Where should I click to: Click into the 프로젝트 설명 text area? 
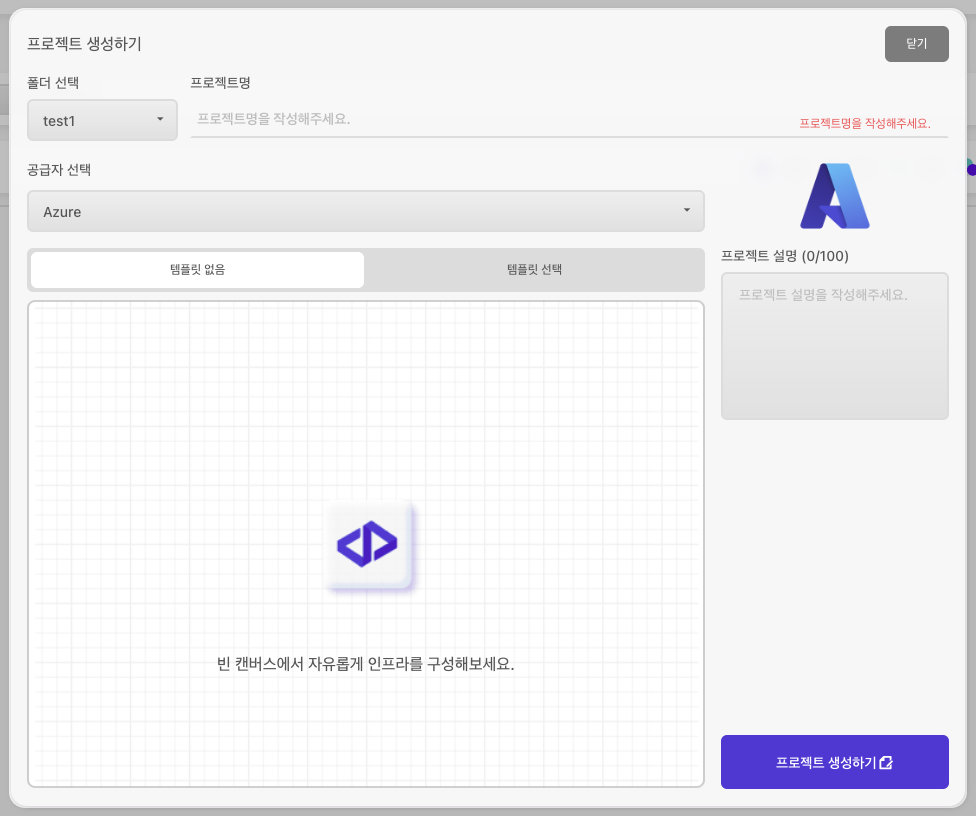tap(834, 346)
